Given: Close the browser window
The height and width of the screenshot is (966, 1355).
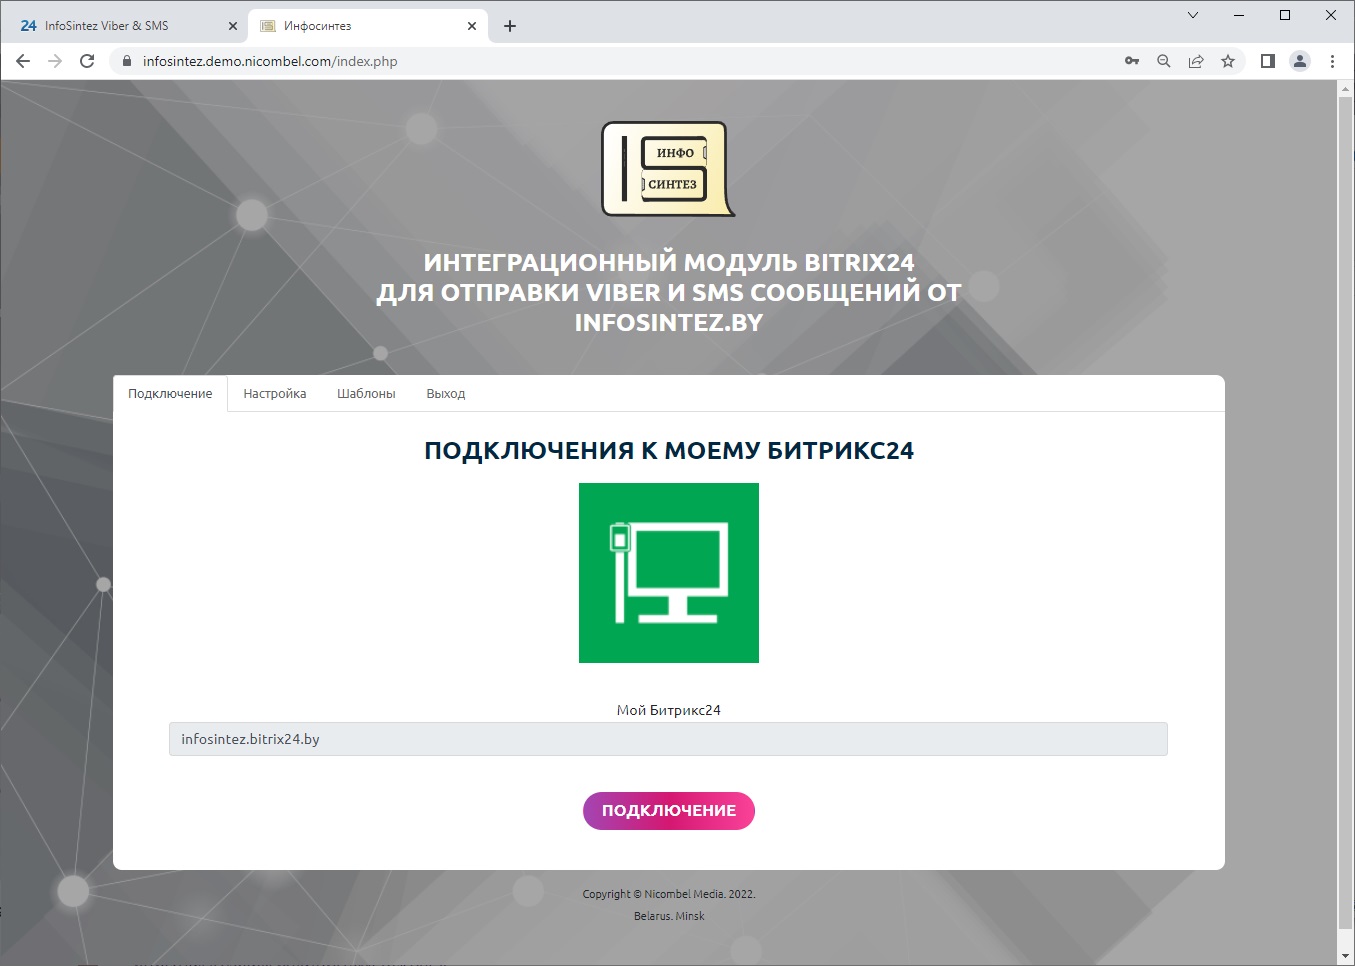Looking at the screenshot, I should pyautogui.click(x=1331, y=15).
